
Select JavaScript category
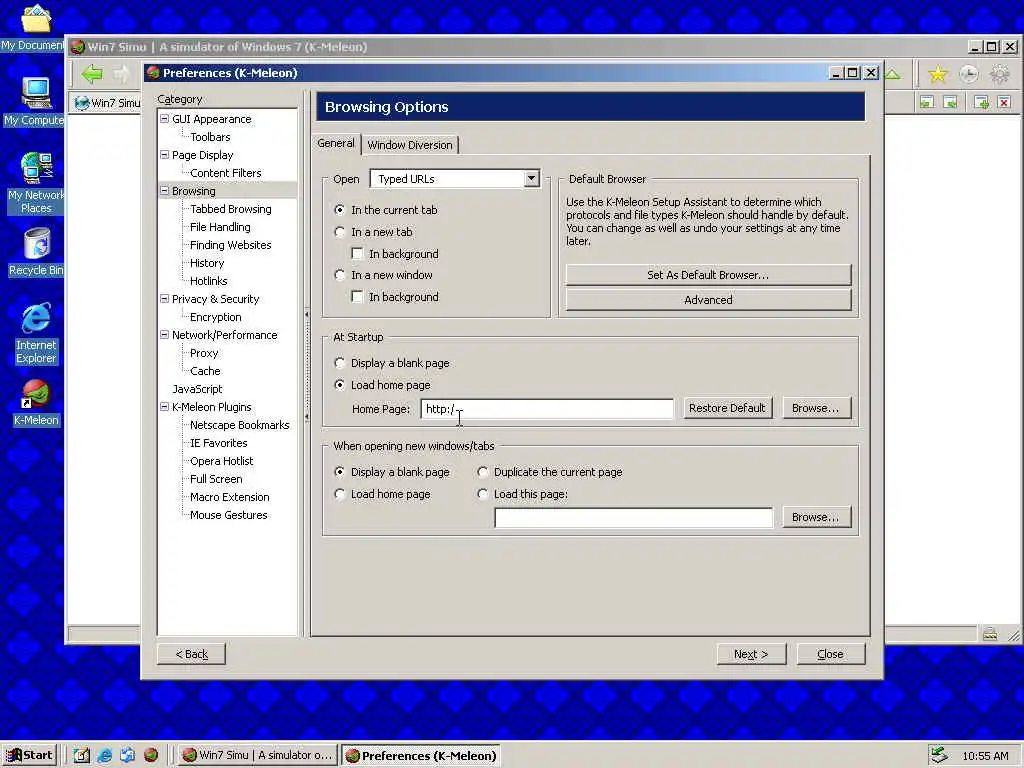tap(197, 389)
